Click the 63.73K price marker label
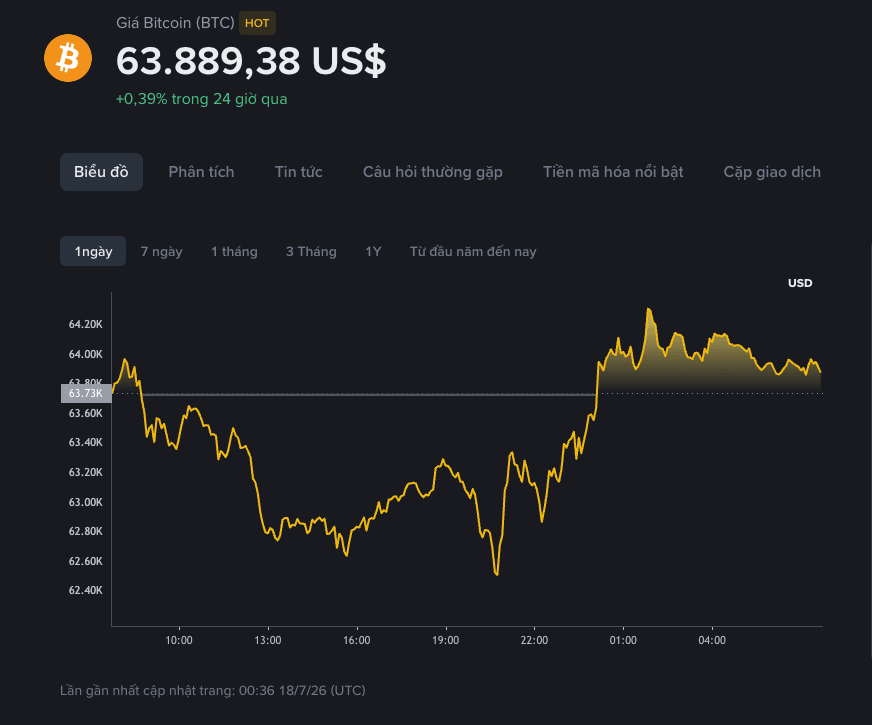This screenshot has width=872, height=725. point(86,393)
